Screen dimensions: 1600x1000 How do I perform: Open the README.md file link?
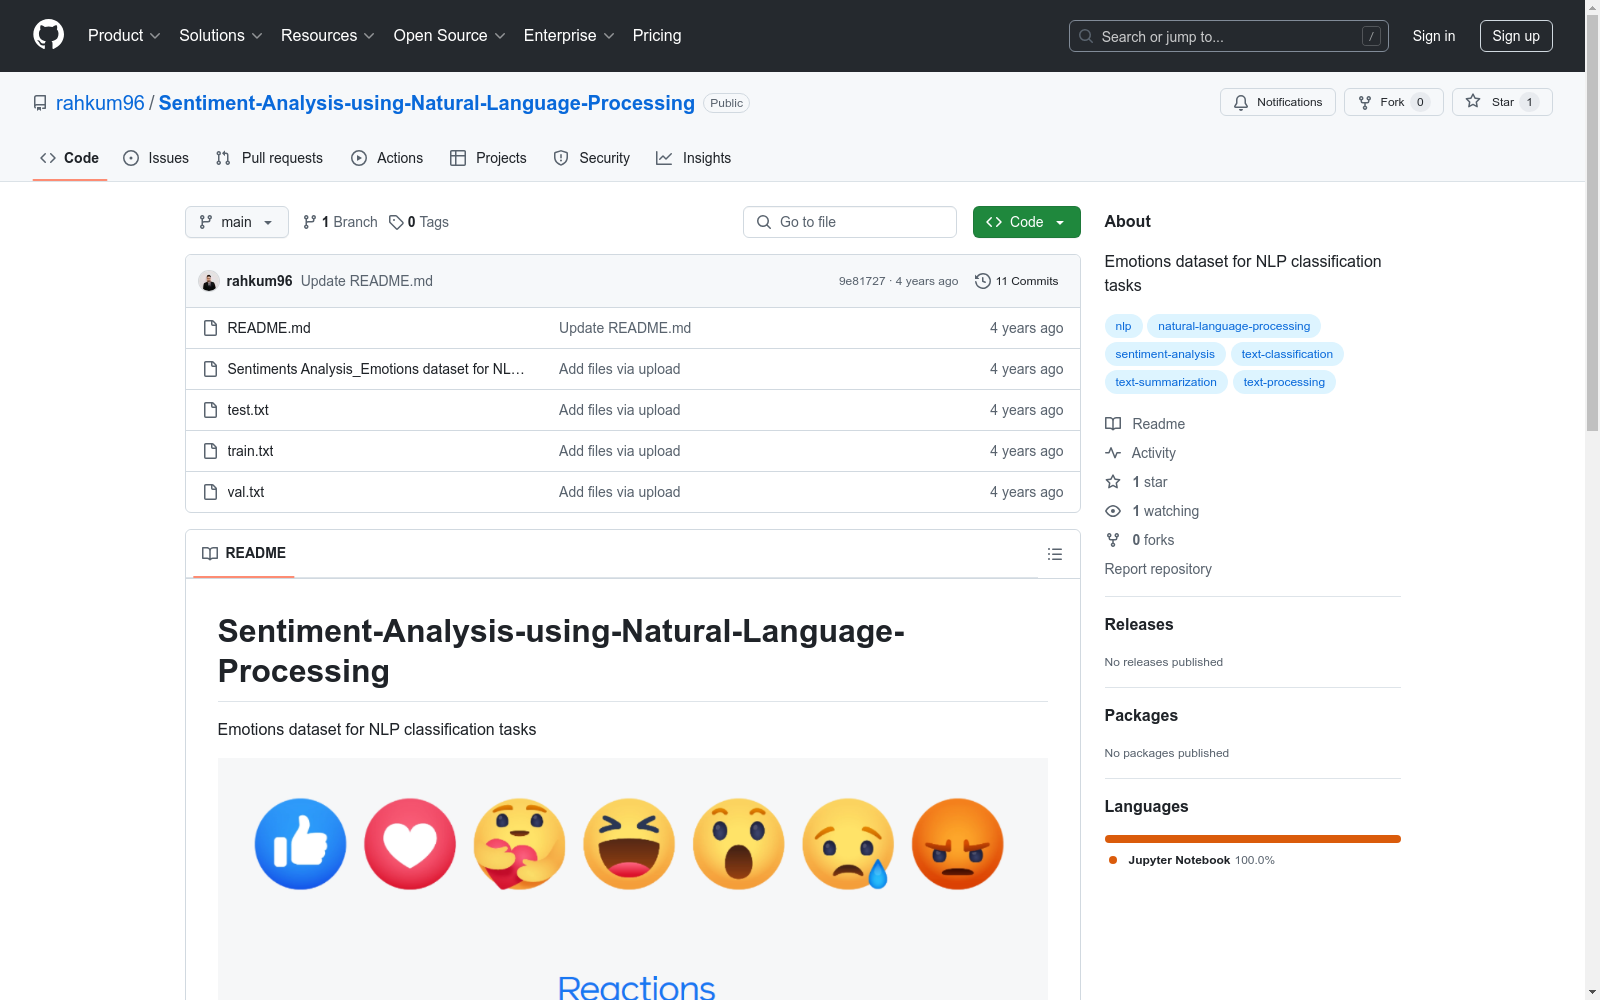click(x=269, y=328)
